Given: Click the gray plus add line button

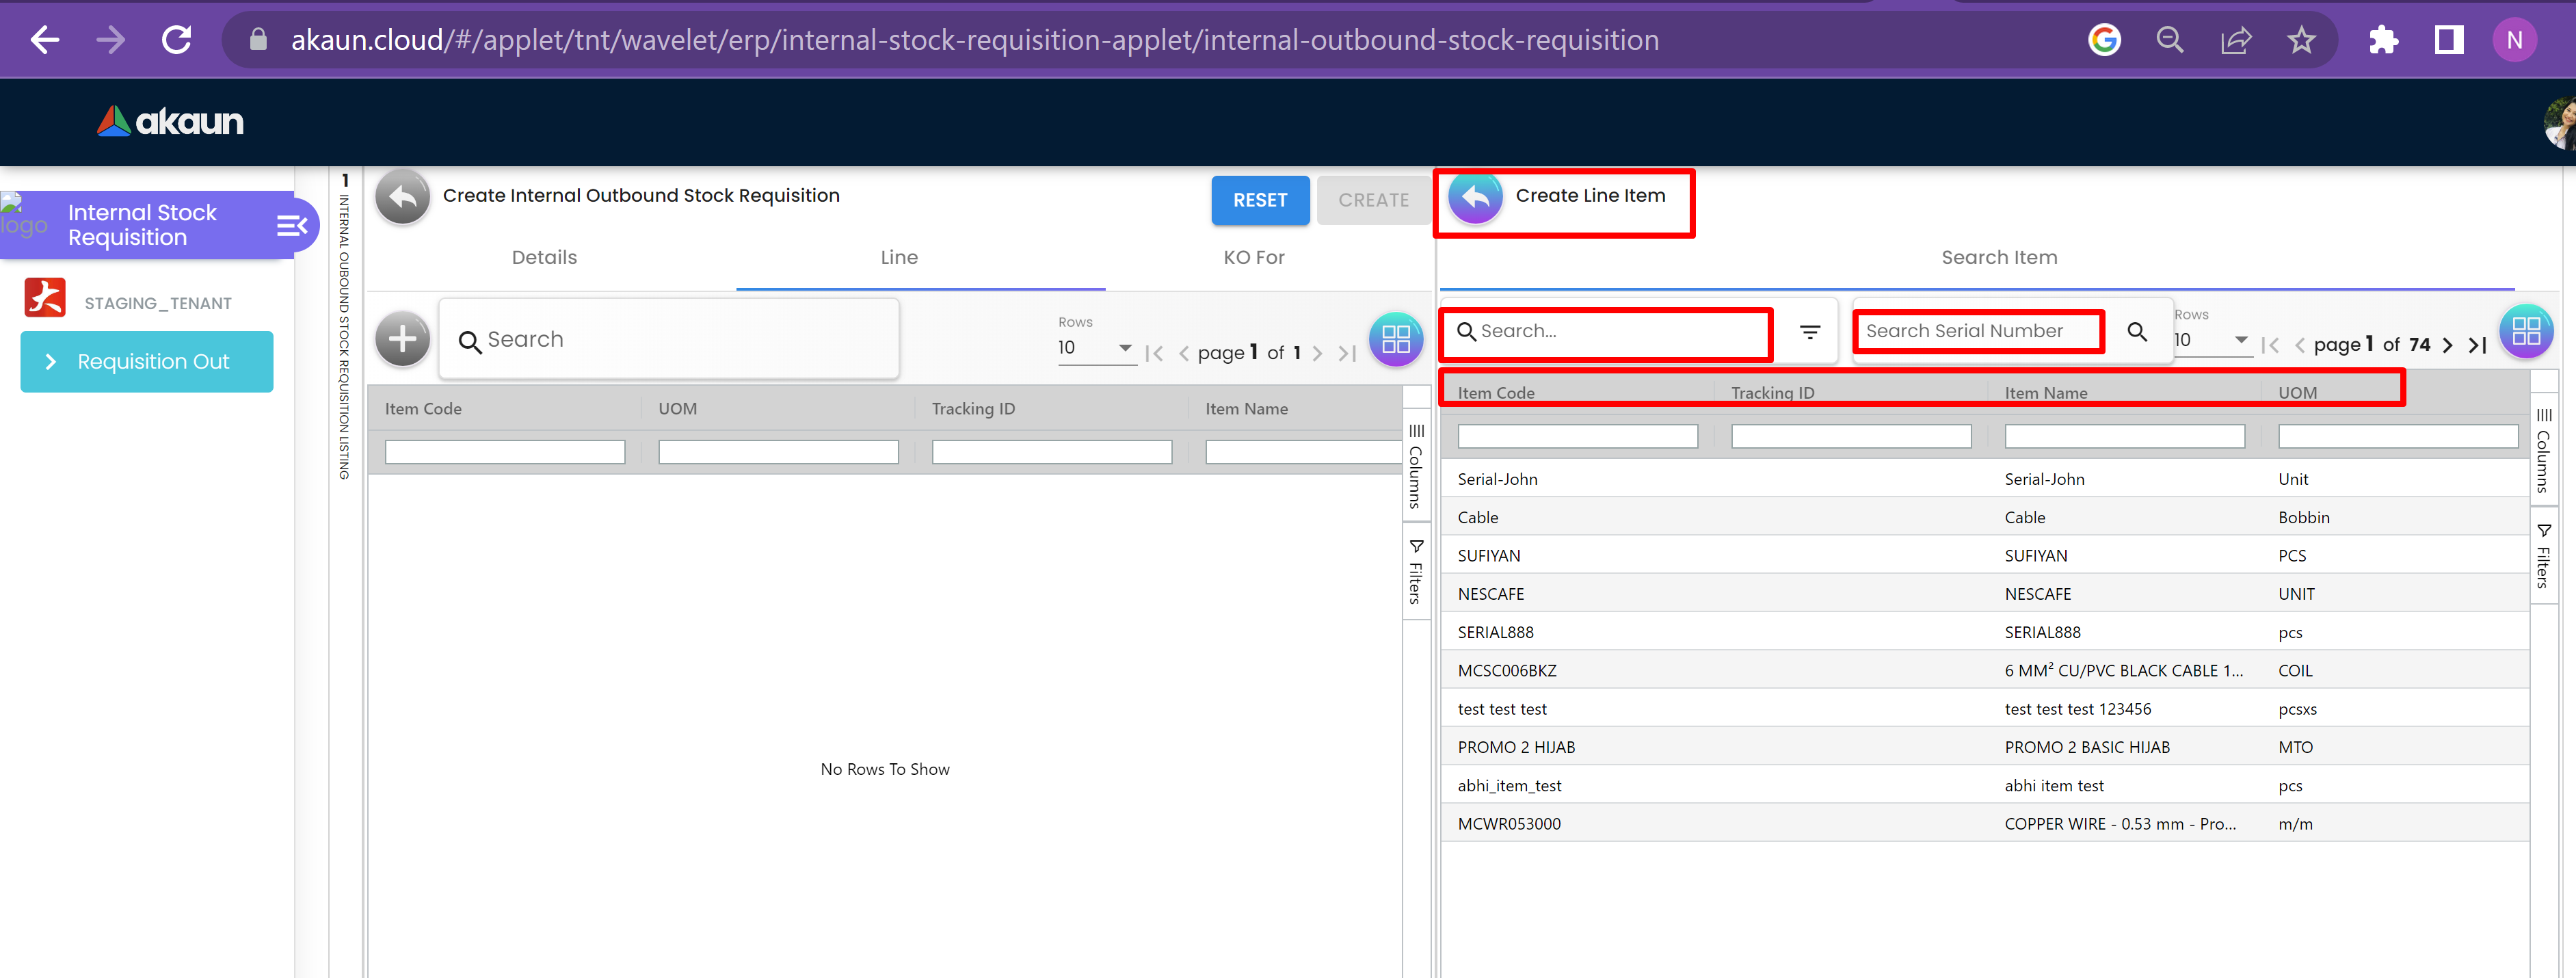Looking at the screenshot, I should coord(402,339).
